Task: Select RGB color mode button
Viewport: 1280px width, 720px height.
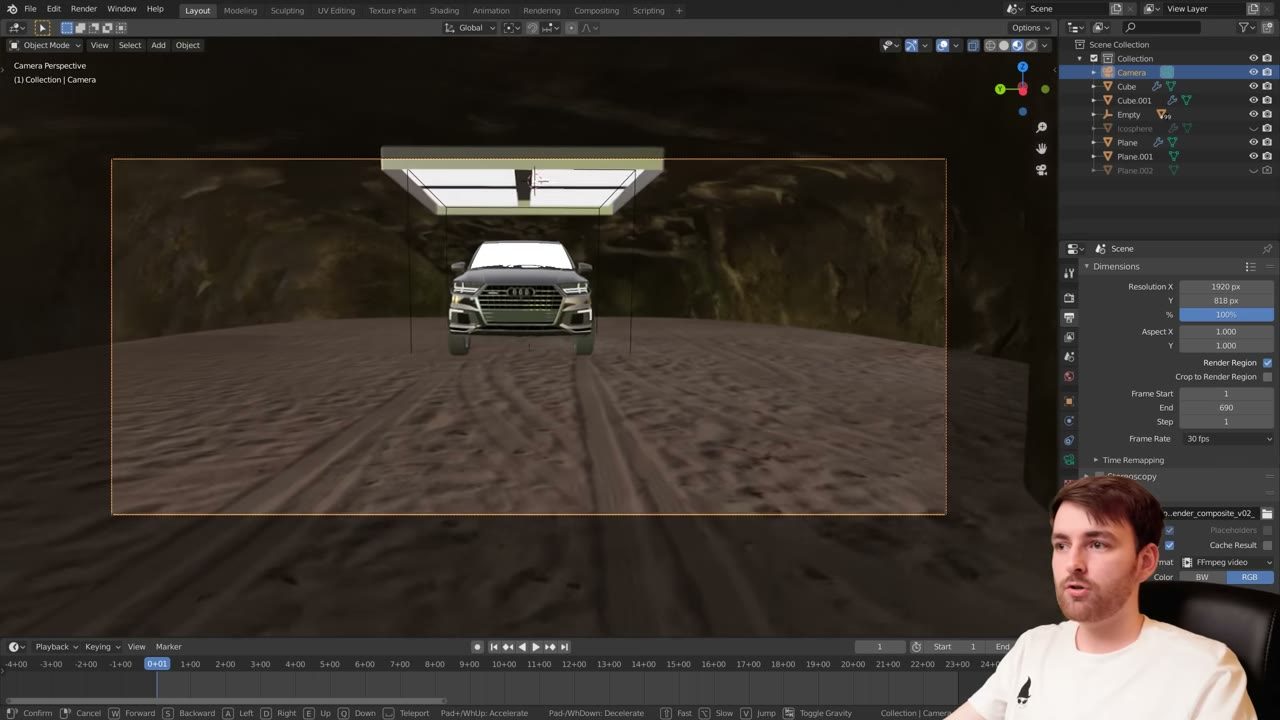Action: click(1250, 577)
